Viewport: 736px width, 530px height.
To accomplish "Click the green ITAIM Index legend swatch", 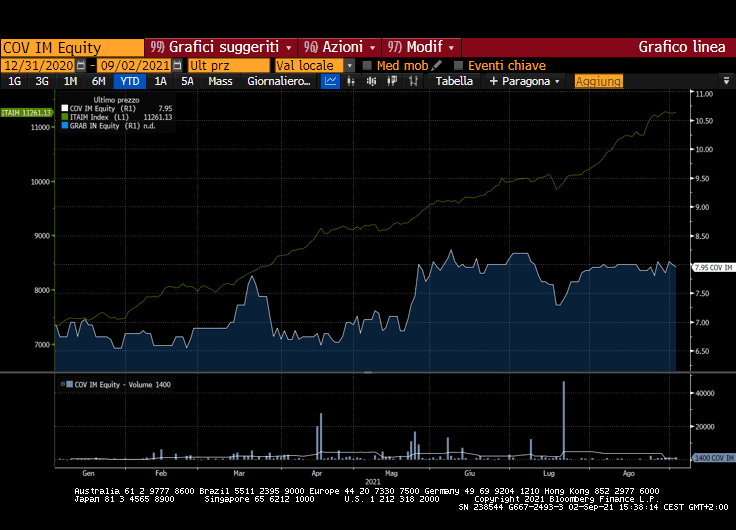I will point(65,117).
